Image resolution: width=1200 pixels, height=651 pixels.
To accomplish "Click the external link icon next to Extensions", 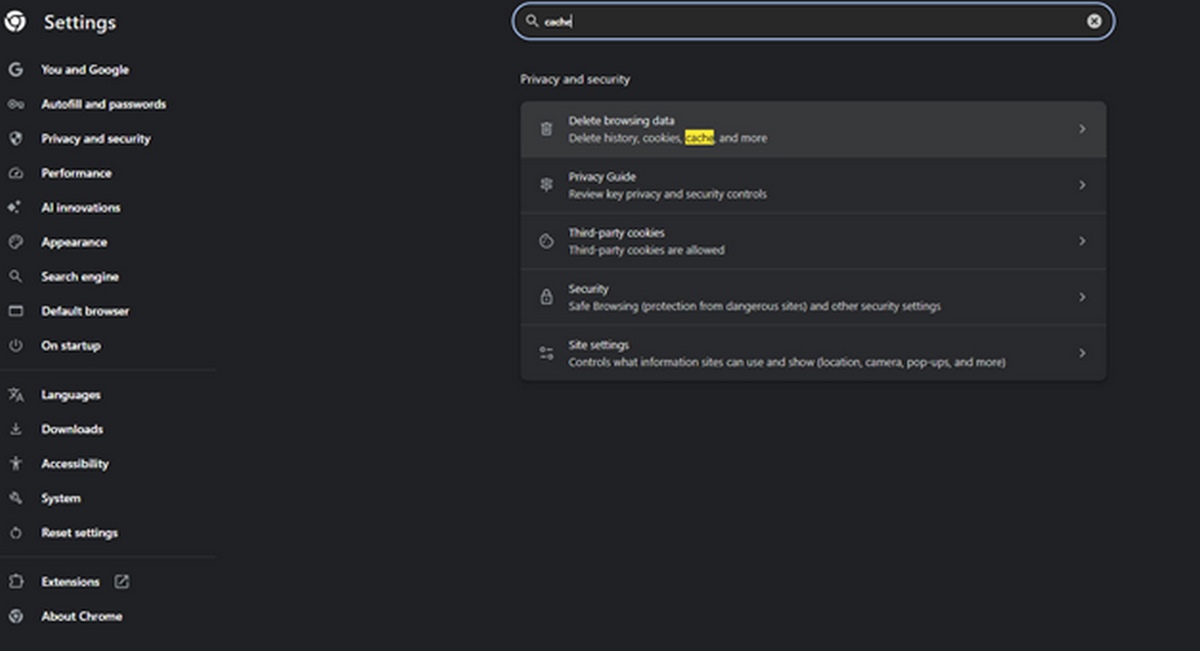I will pos(122,581).
